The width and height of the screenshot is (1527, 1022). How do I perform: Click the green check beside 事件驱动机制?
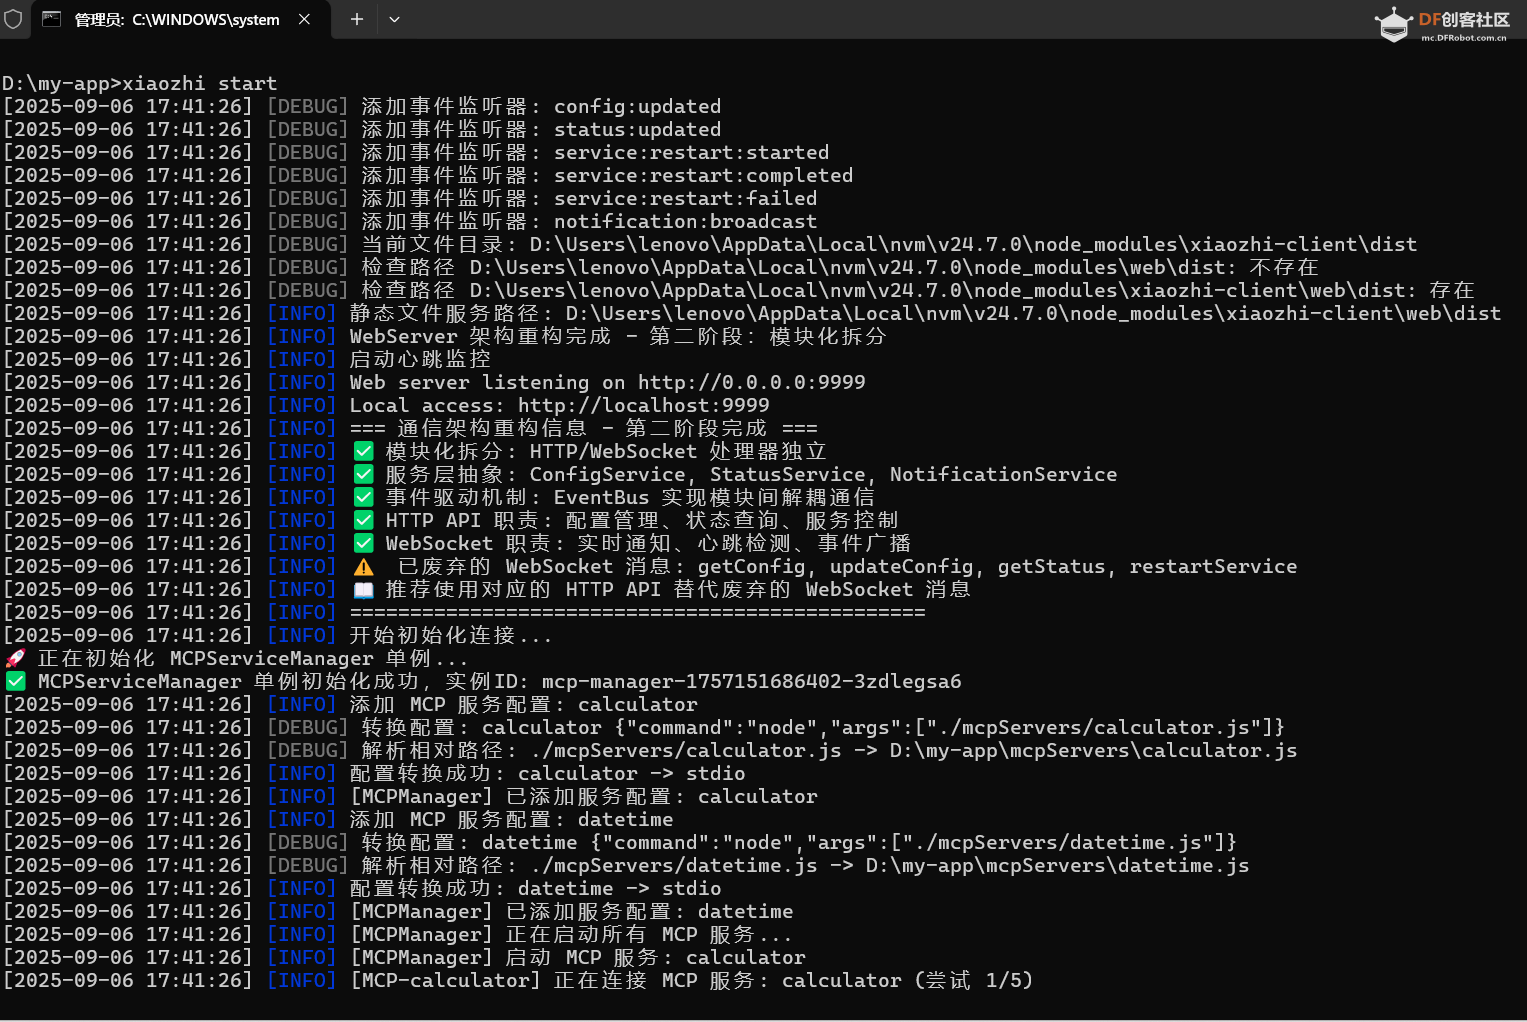coord(364,497)
